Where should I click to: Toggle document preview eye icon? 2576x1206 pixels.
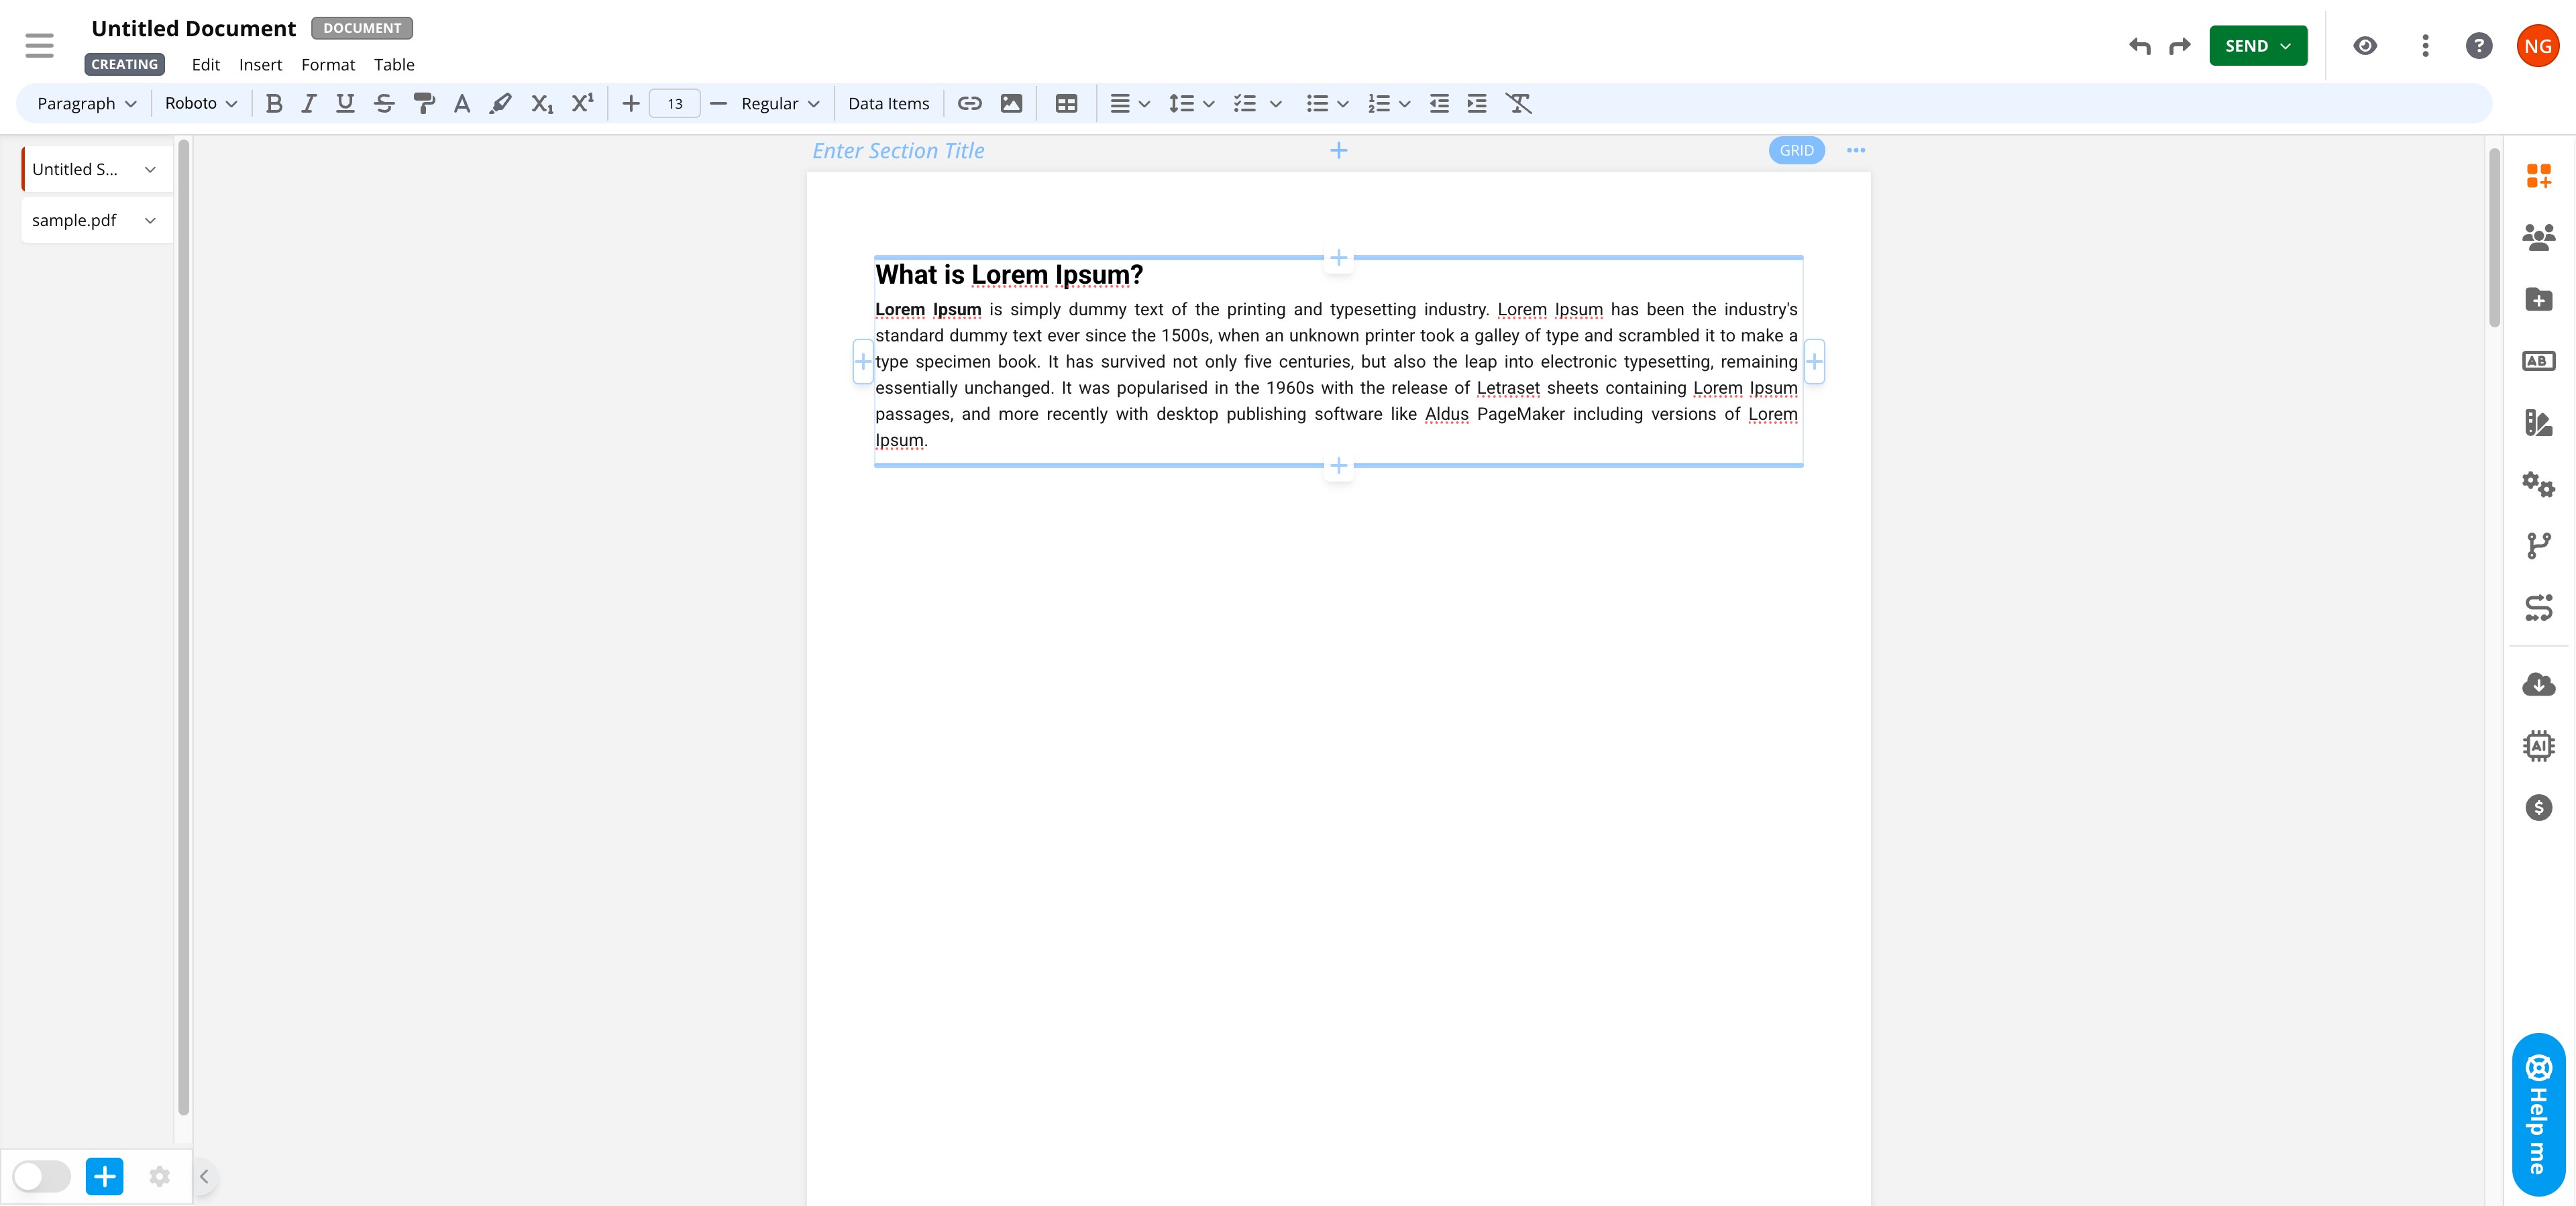(x=2365, y=46)
